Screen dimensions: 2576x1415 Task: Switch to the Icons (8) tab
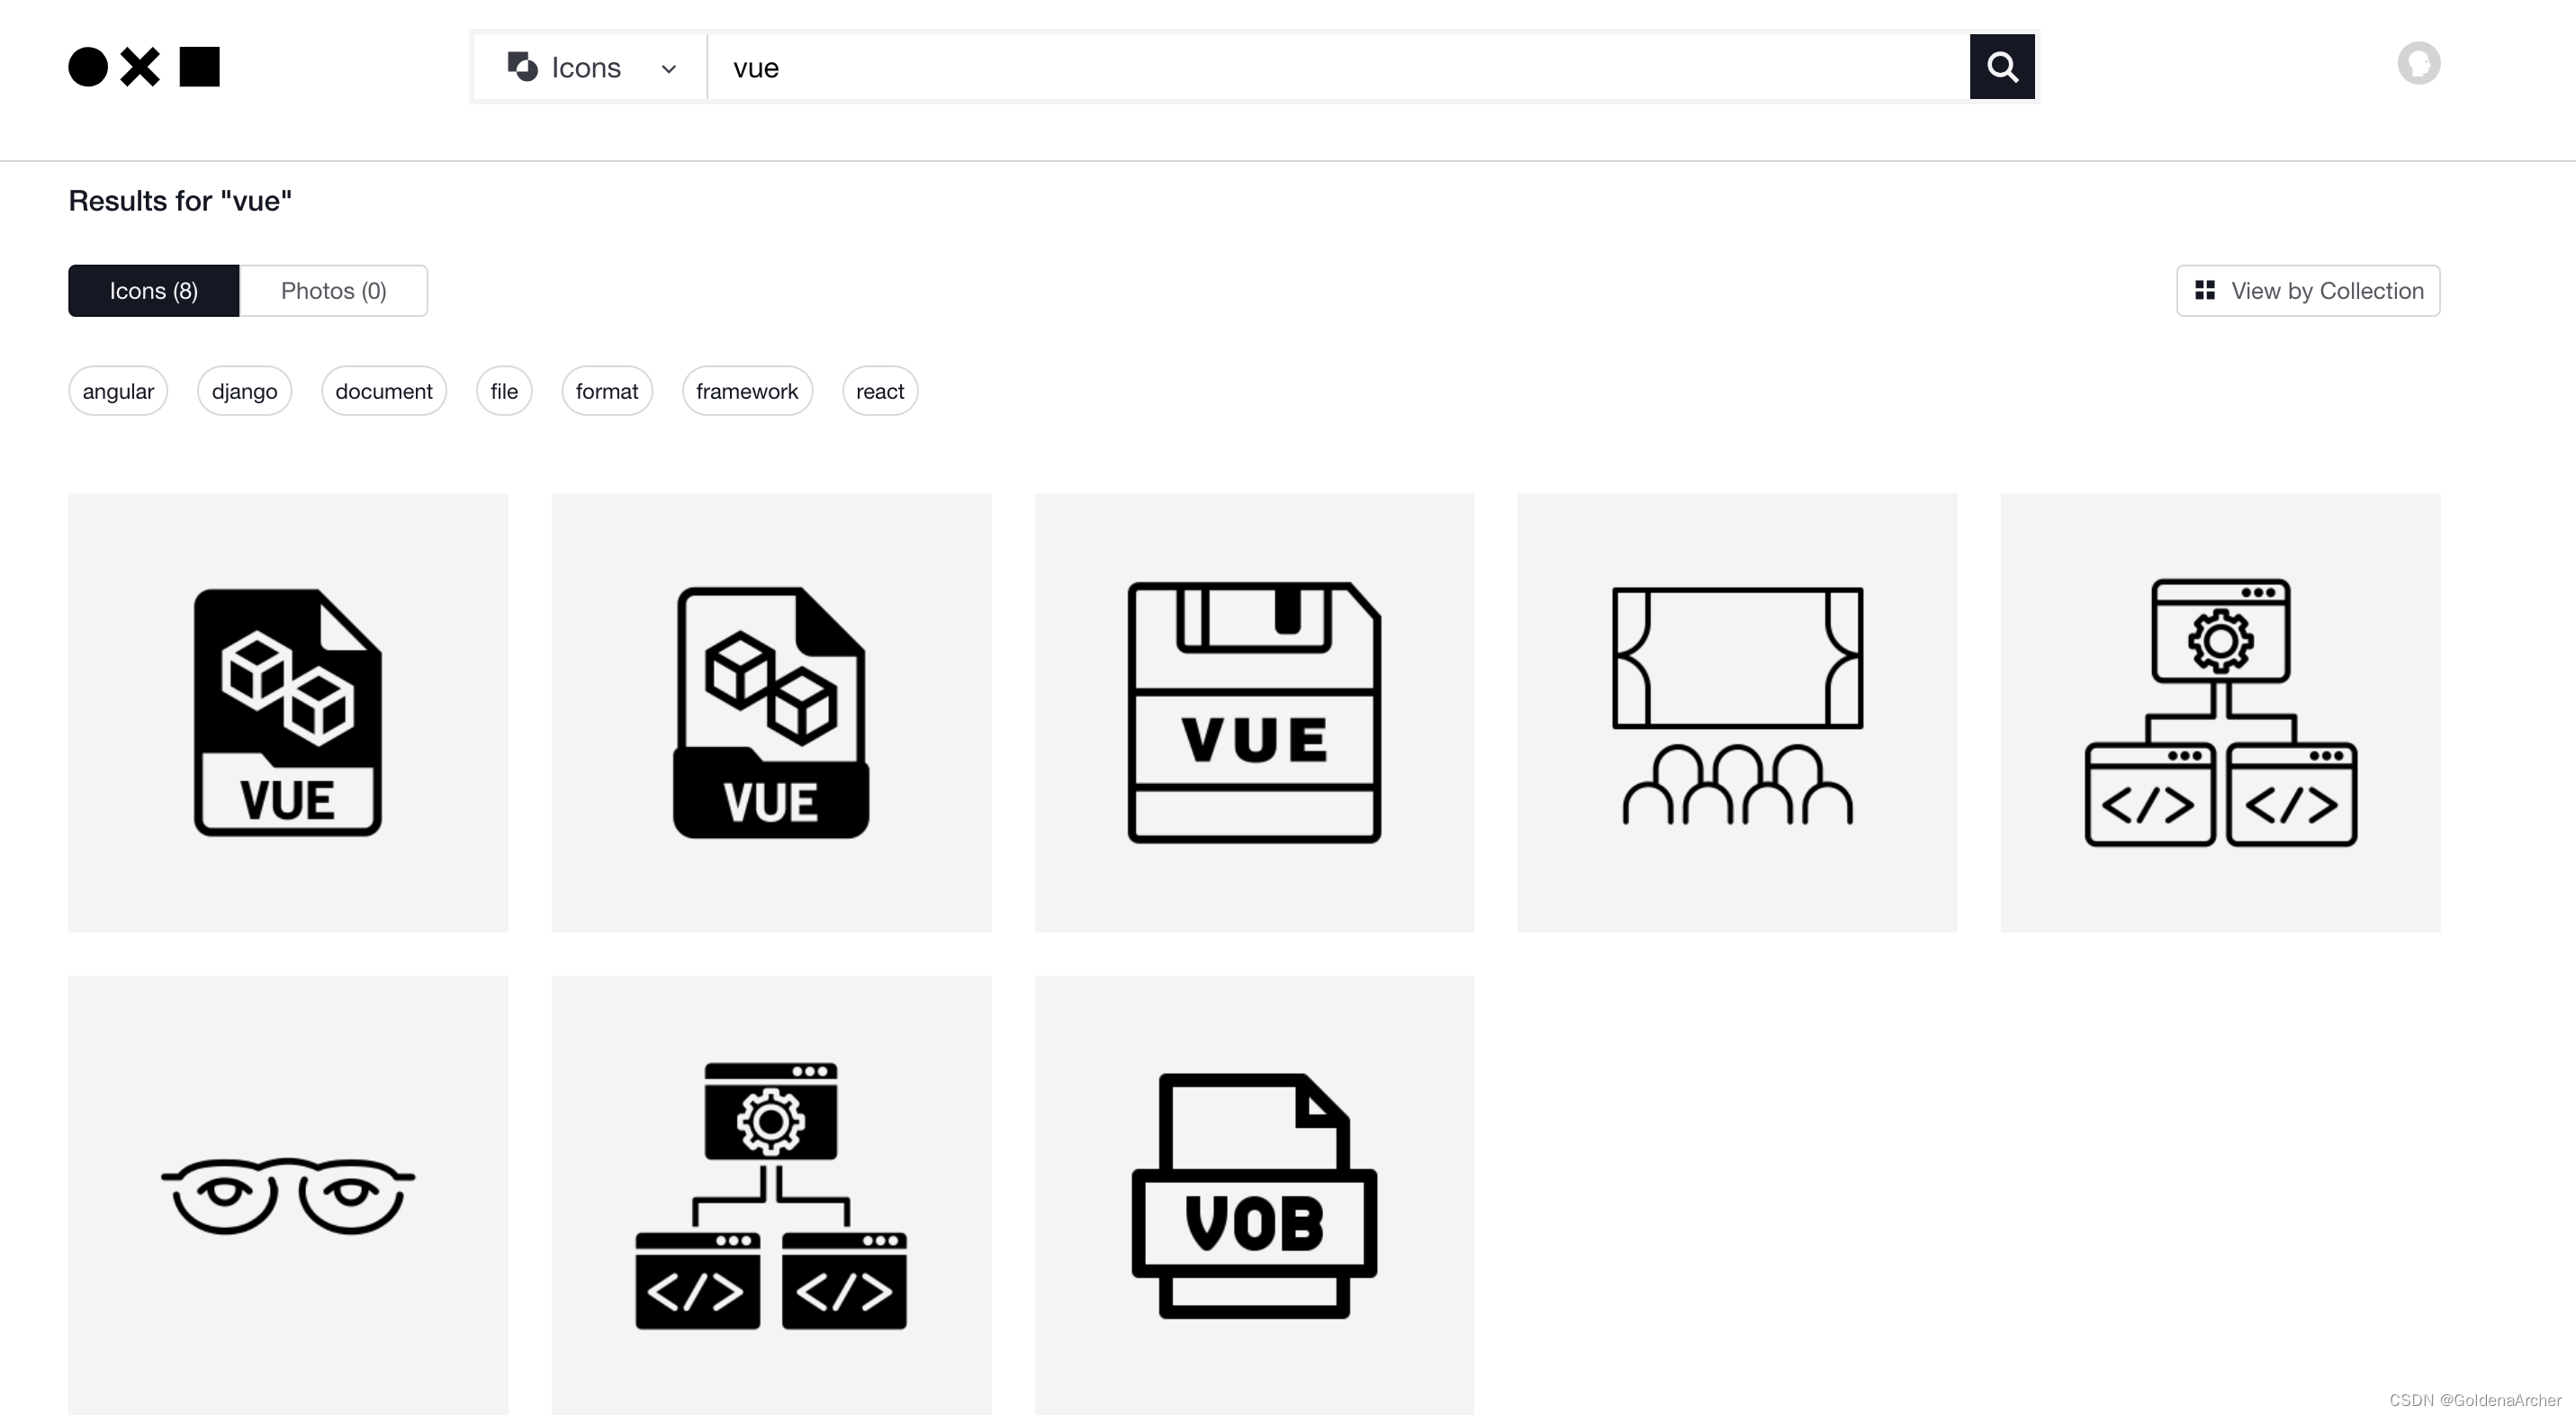coord(153,291)
